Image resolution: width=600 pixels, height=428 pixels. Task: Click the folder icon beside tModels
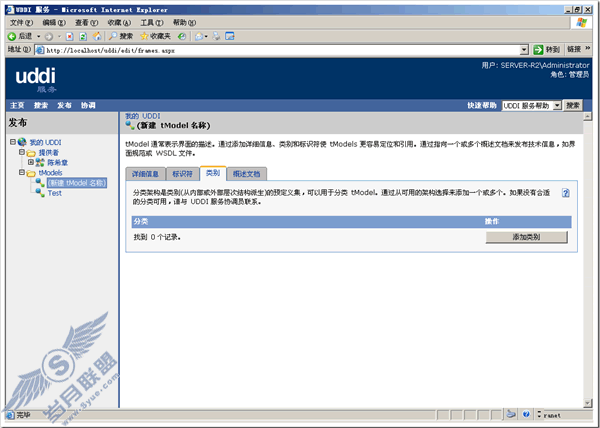pos(31,173)
